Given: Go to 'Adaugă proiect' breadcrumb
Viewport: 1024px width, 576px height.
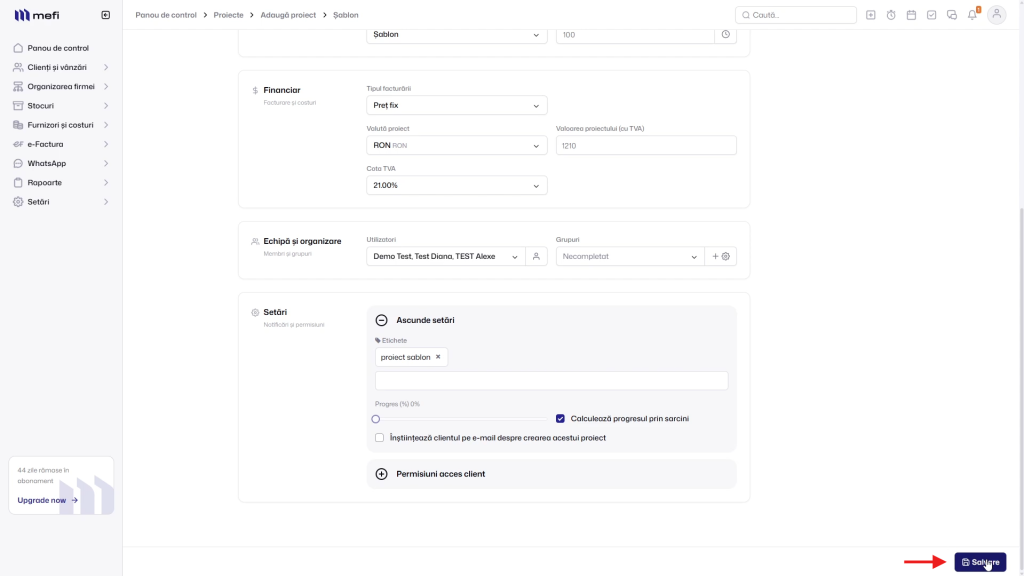Looking at the screenshot, I should click(x=288, y=15).
